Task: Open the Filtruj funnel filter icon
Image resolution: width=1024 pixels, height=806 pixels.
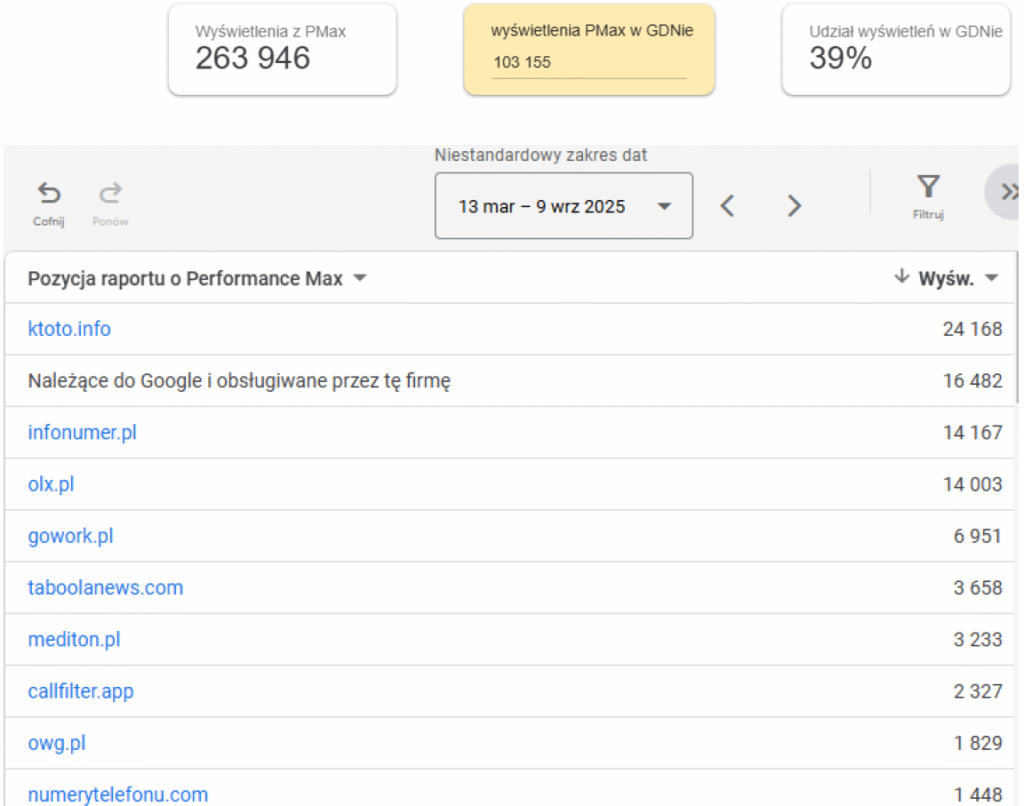Action: click(928, 187)
